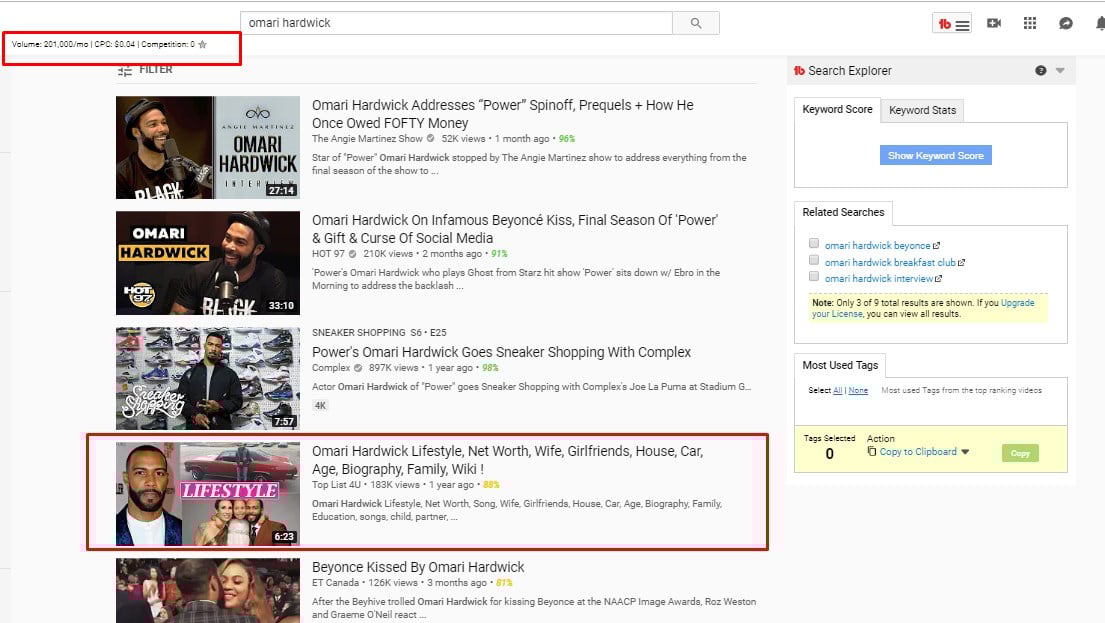Click the create video camera icon
The height and width of the screenshot is (623, 1105).
(x=994, y=23)
